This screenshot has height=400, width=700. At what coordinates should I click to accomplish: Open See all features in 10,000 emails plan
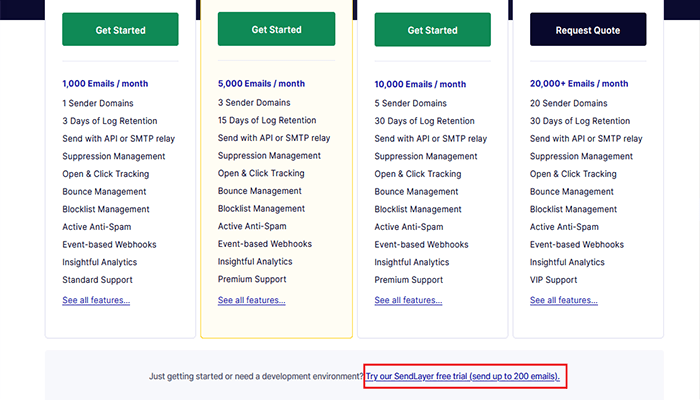(408, 300)
